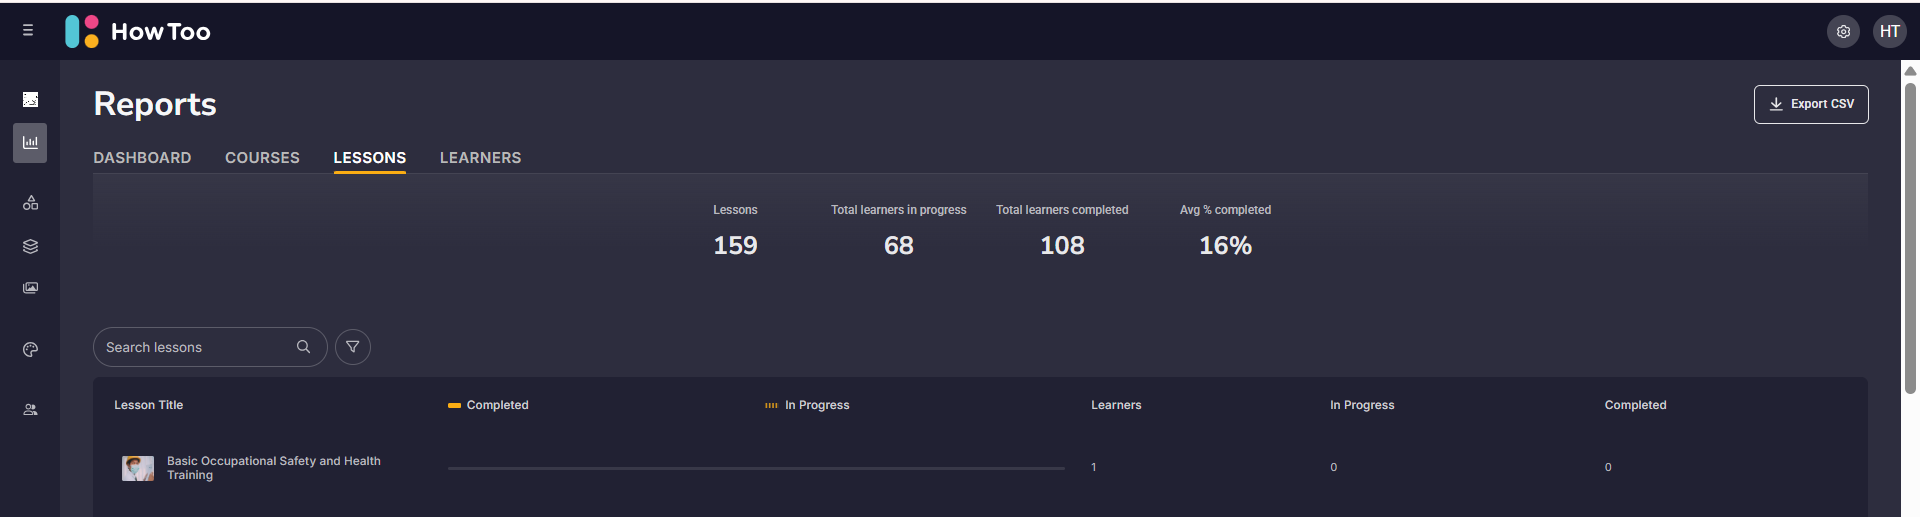Open the palette theme sidebar icon

pos(30,350)
